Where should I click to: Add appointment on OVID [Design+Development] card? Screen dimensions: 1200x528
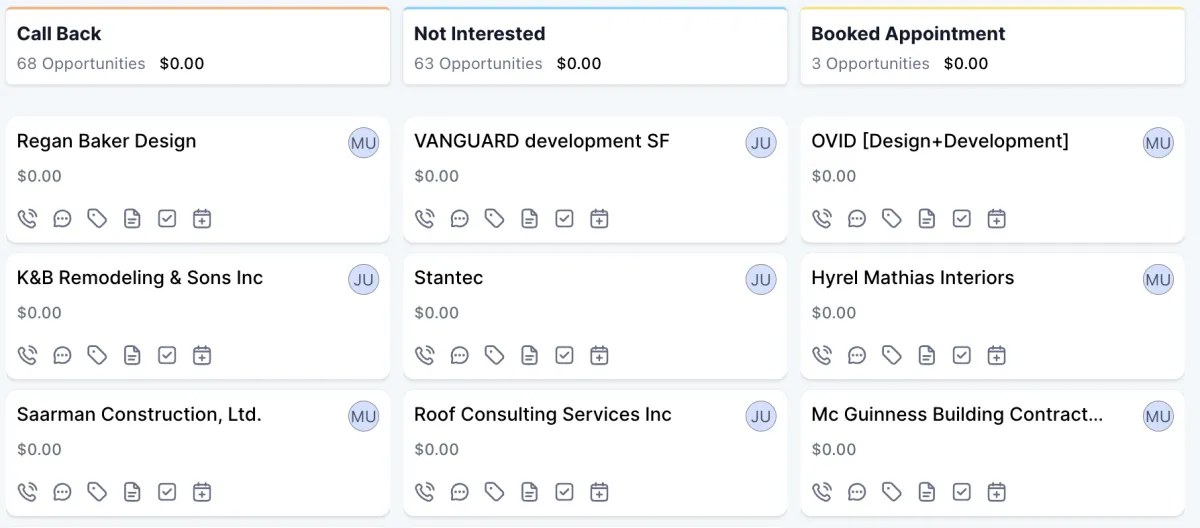996,218
